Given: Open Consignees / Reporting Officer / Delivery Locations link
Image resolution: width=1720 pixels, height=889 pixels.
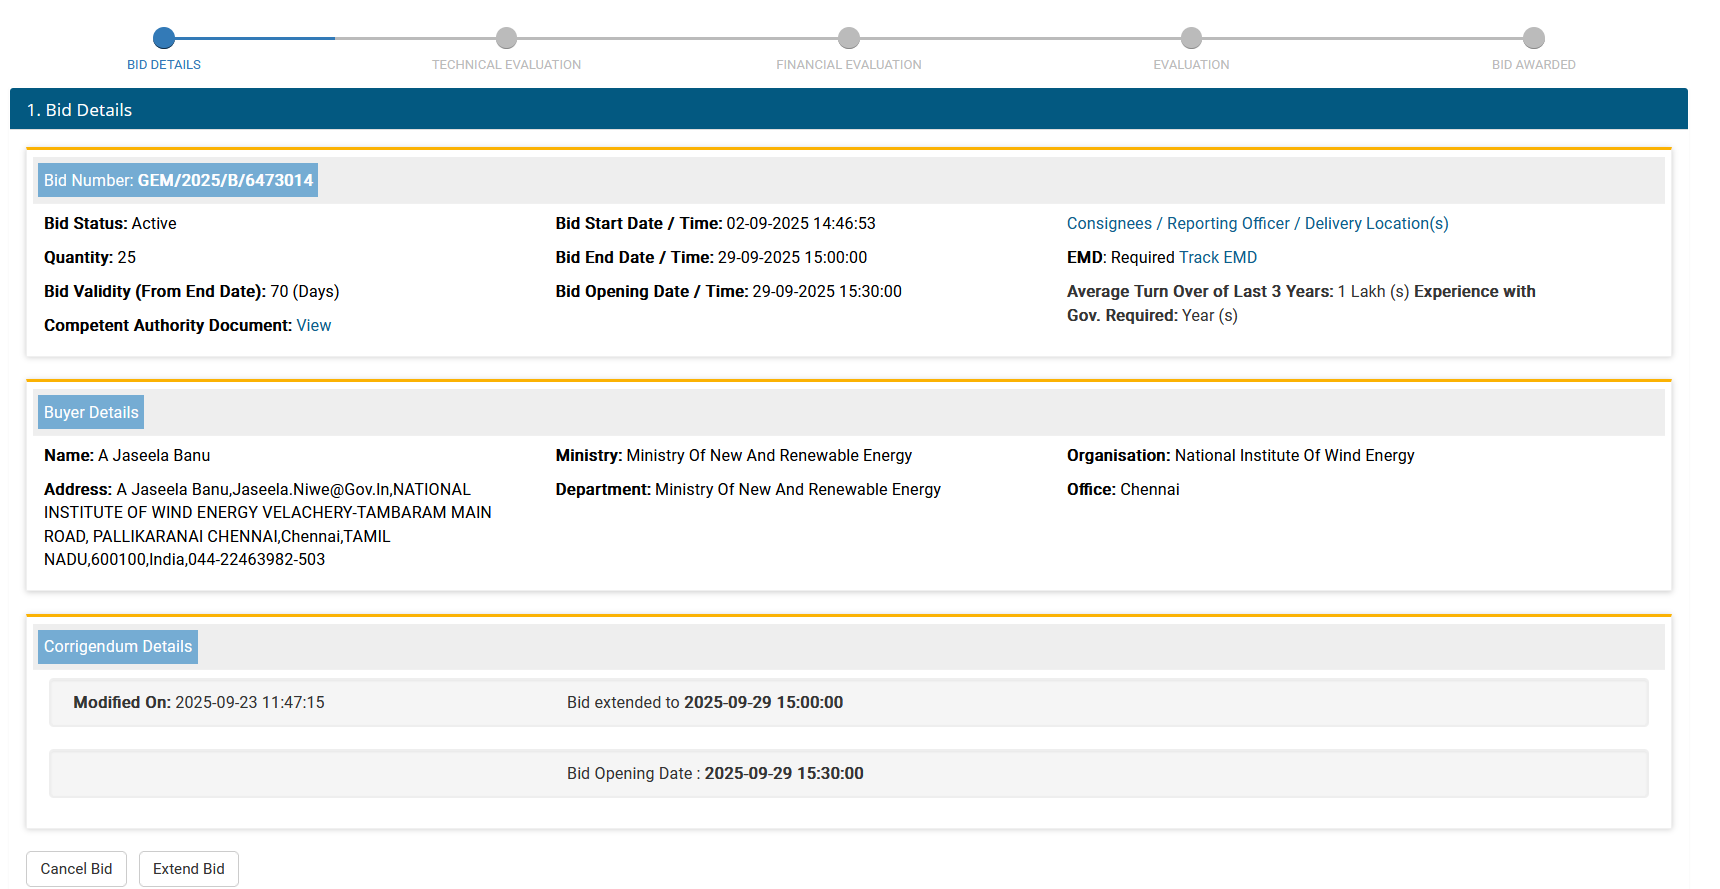Looking at the screenshot, I should tap(1257, 224).
